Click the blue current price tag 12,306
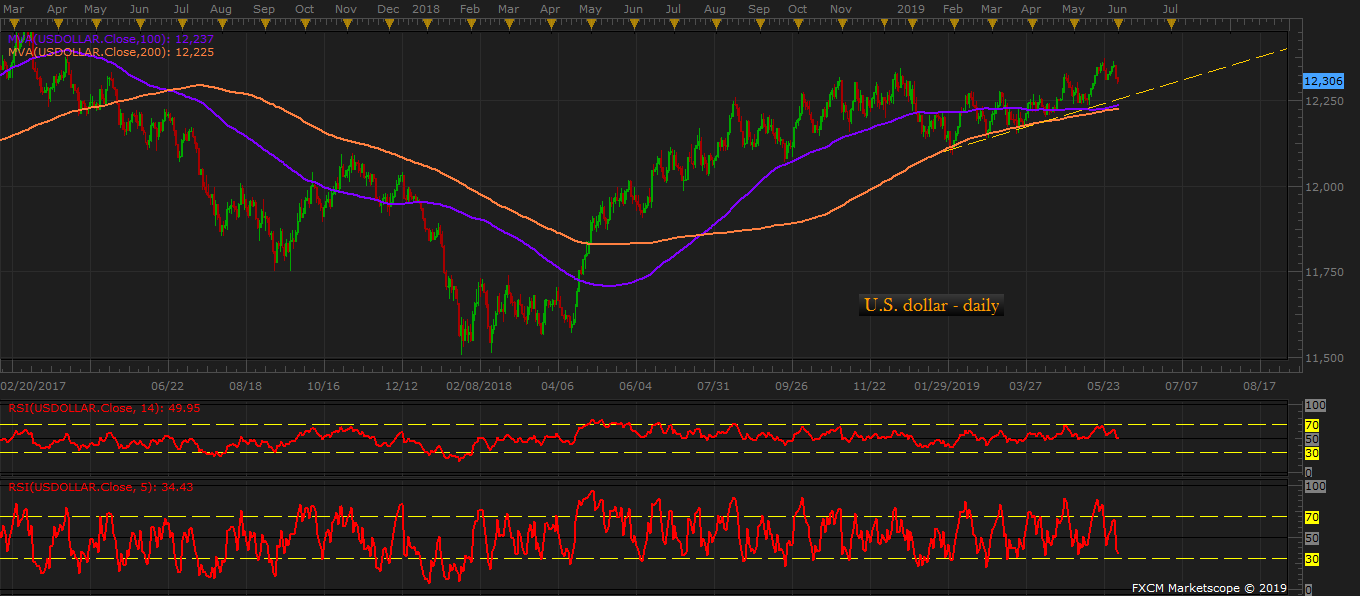Screen dimensions: 1360x596 (x=1324, y=80)
